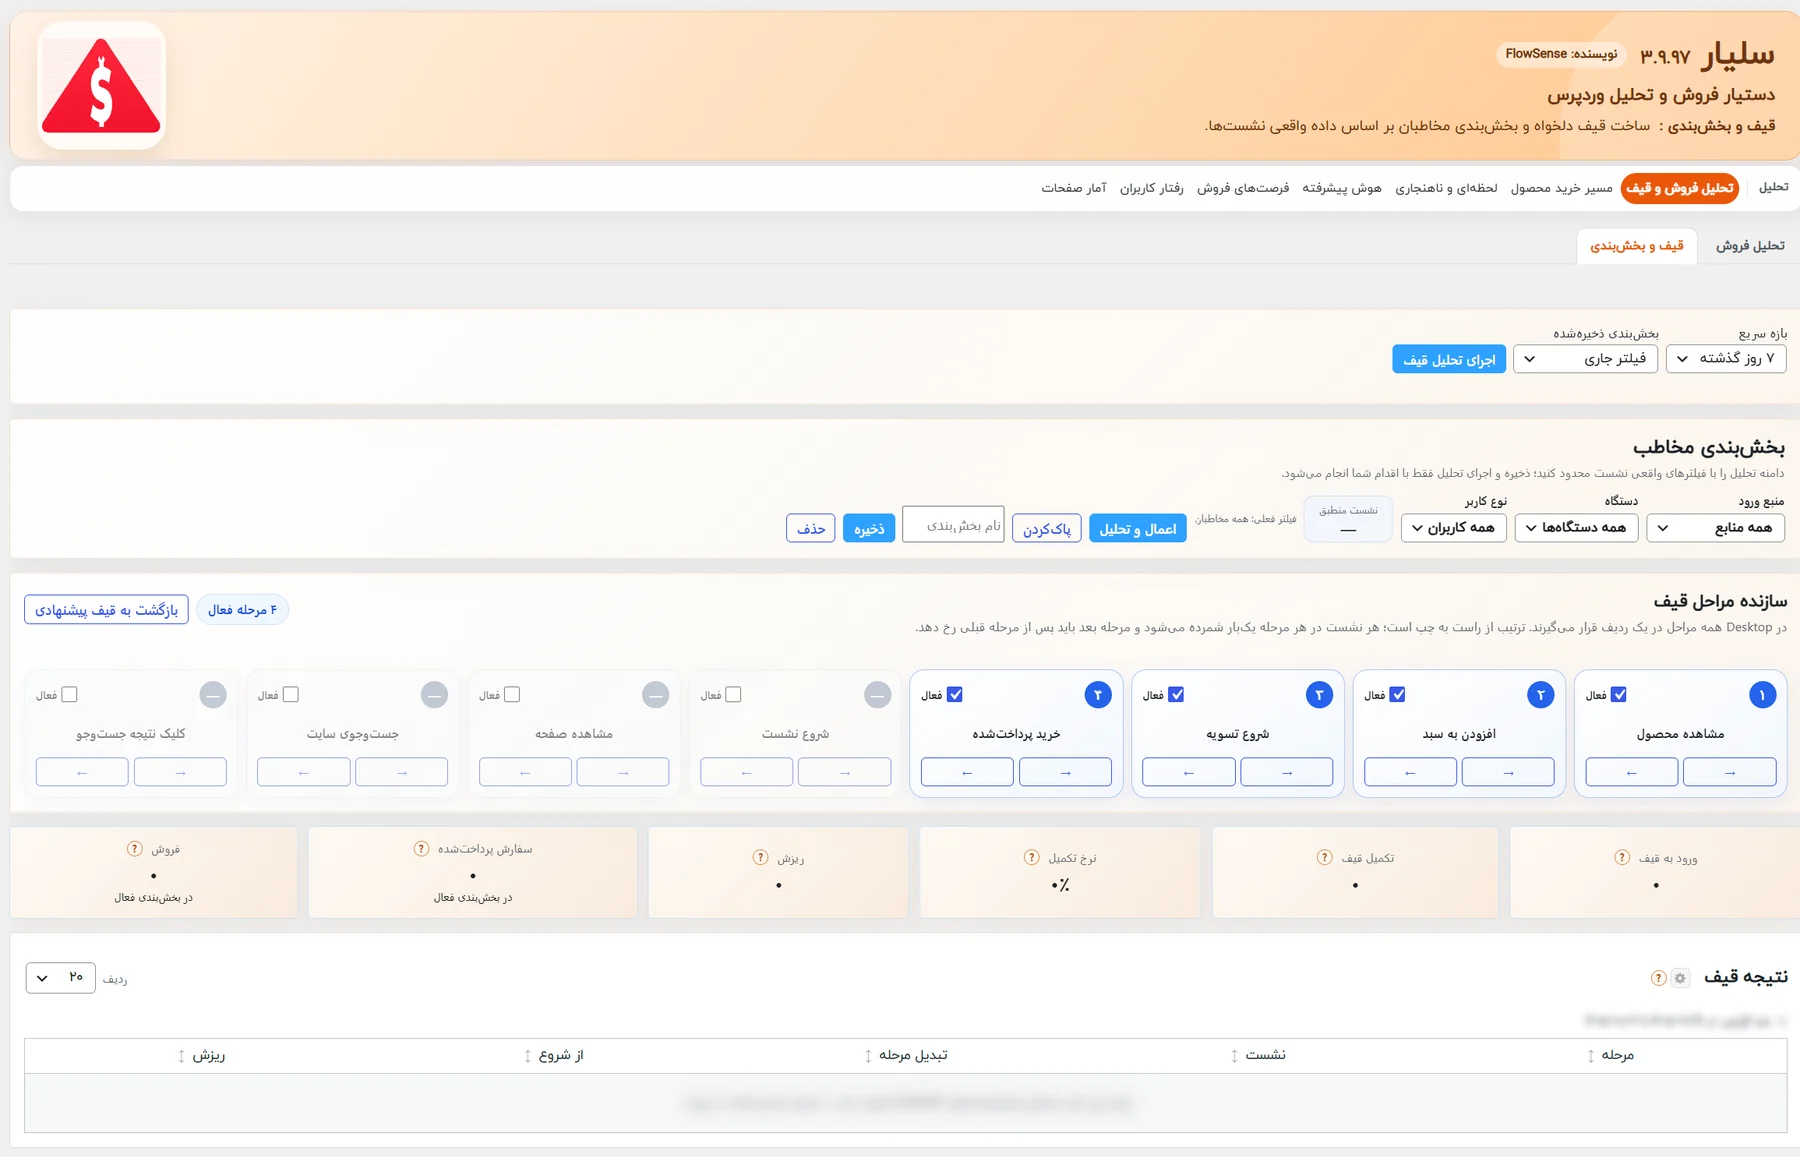Click the minus badge on شروع نشست card

coord(877,695)
